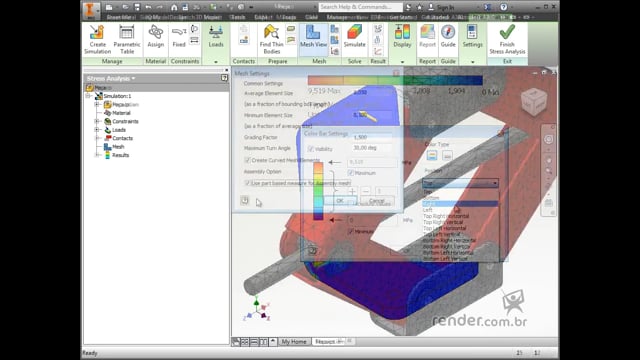The width and height of the screenshot is (640, 360).
Task: Expand the Results tree node
Action: [x=97, y=155]
